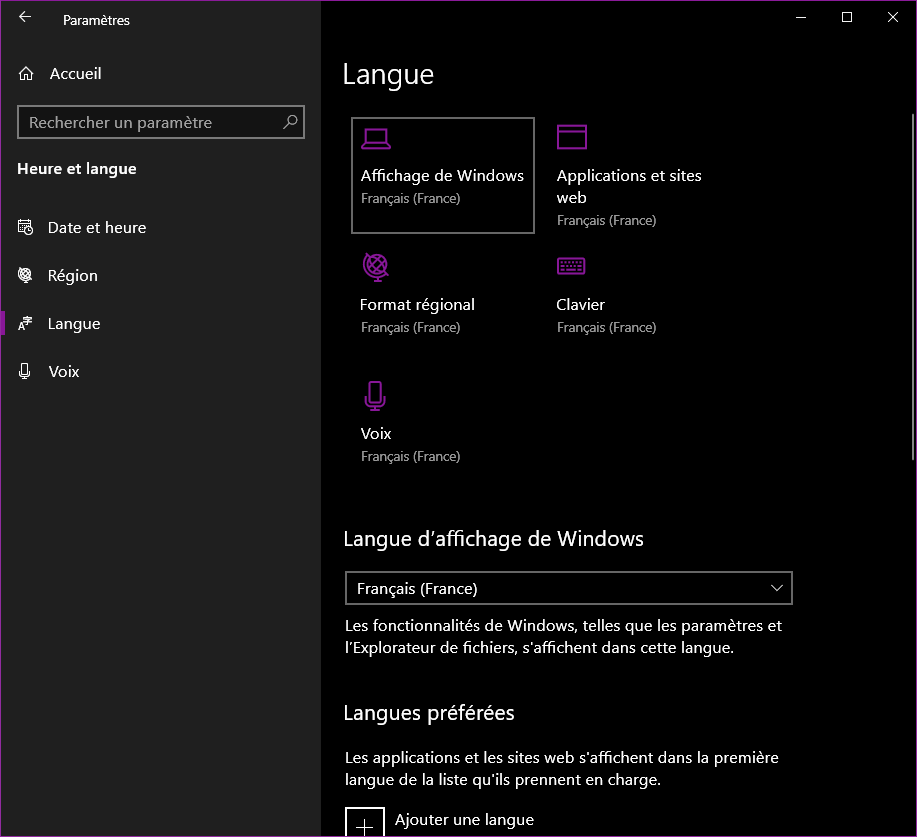Click the Région globe icon in sidebar
917x837 pixels.
(x=25, y=275)
